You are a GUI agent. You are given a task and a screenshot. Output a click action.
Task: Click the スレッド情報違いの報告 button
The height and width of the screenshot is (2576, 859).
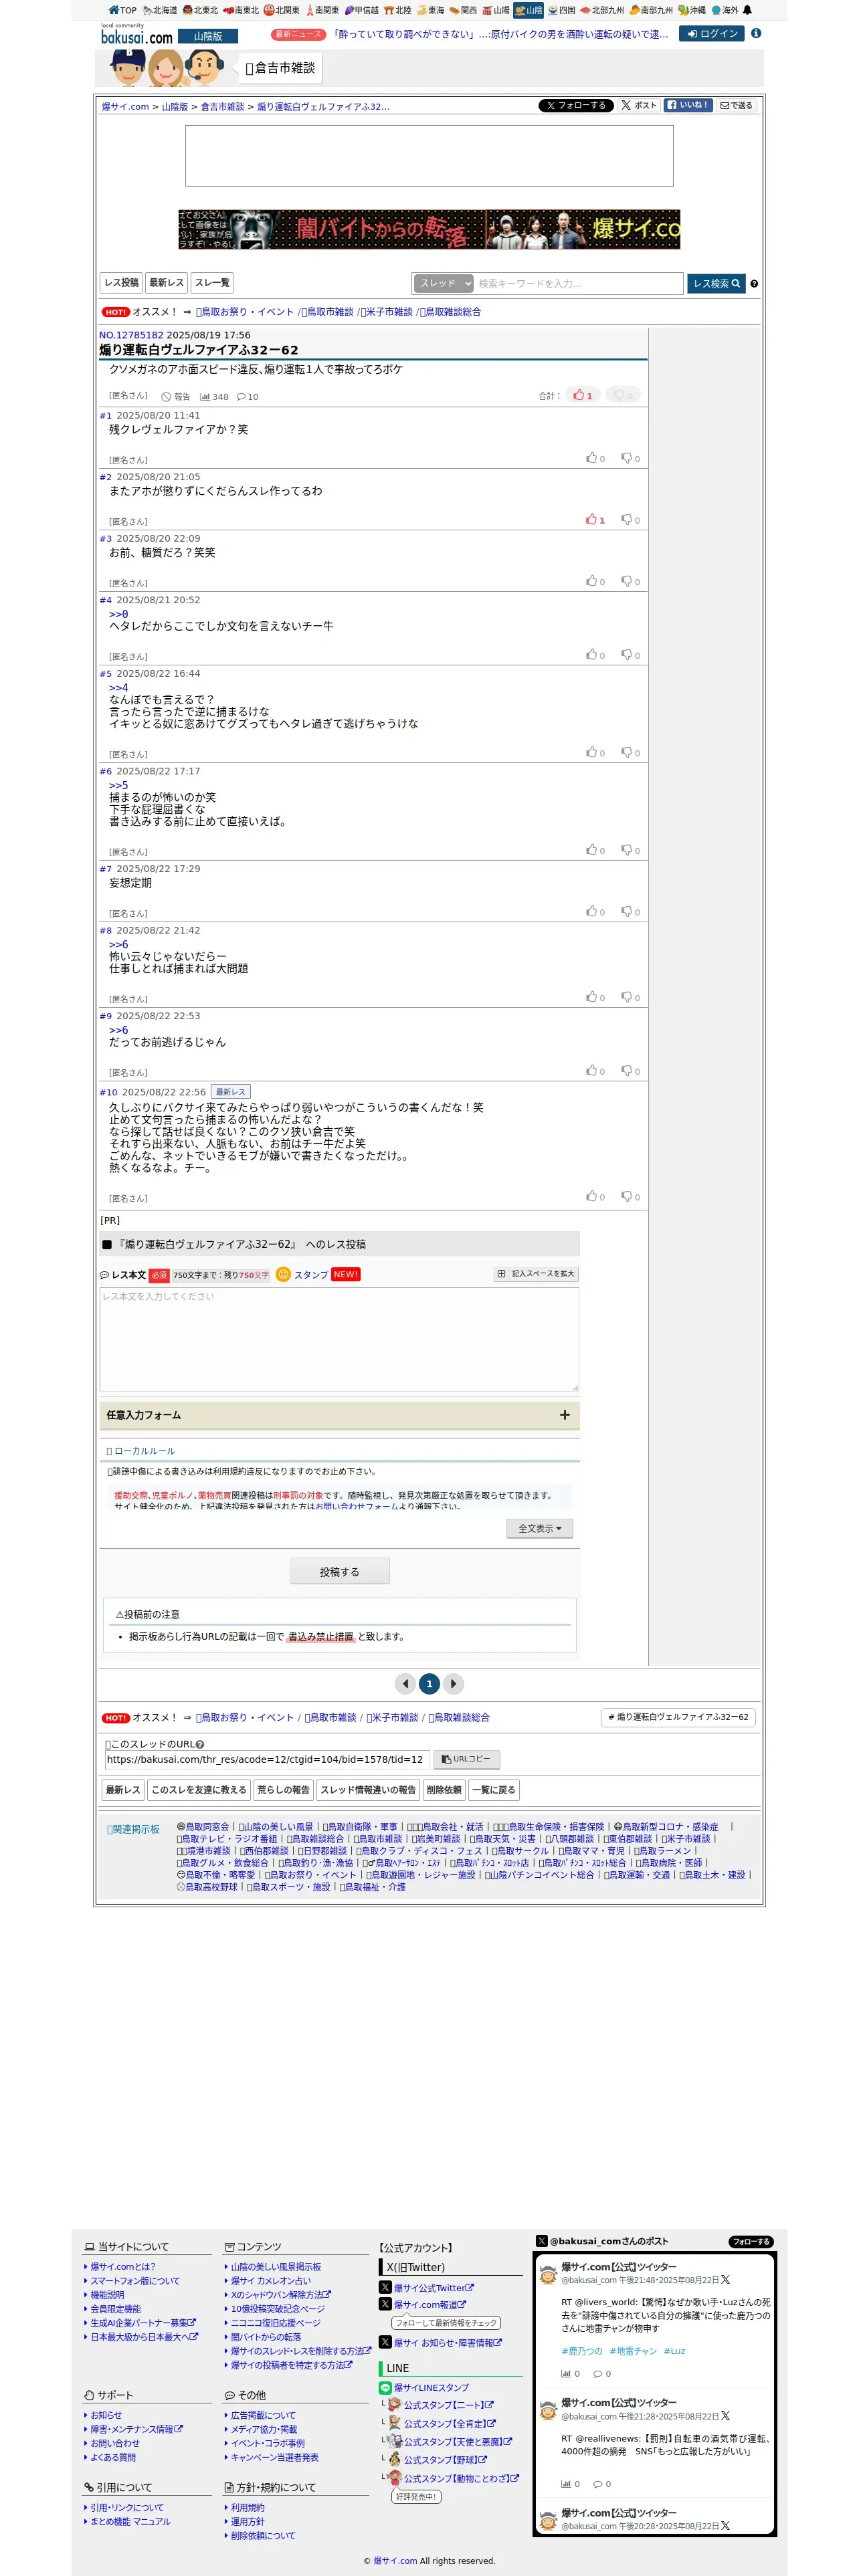coord(368,1790)
